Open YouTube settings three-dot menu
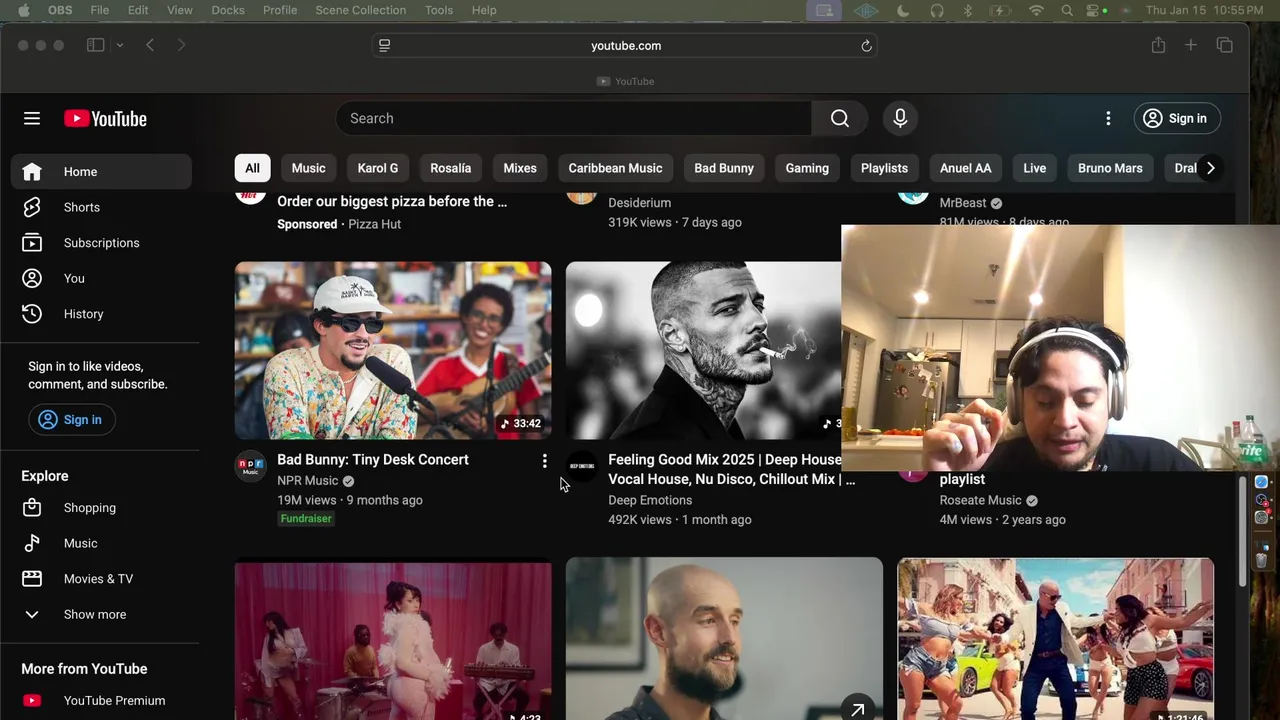 coord(1108,118)
